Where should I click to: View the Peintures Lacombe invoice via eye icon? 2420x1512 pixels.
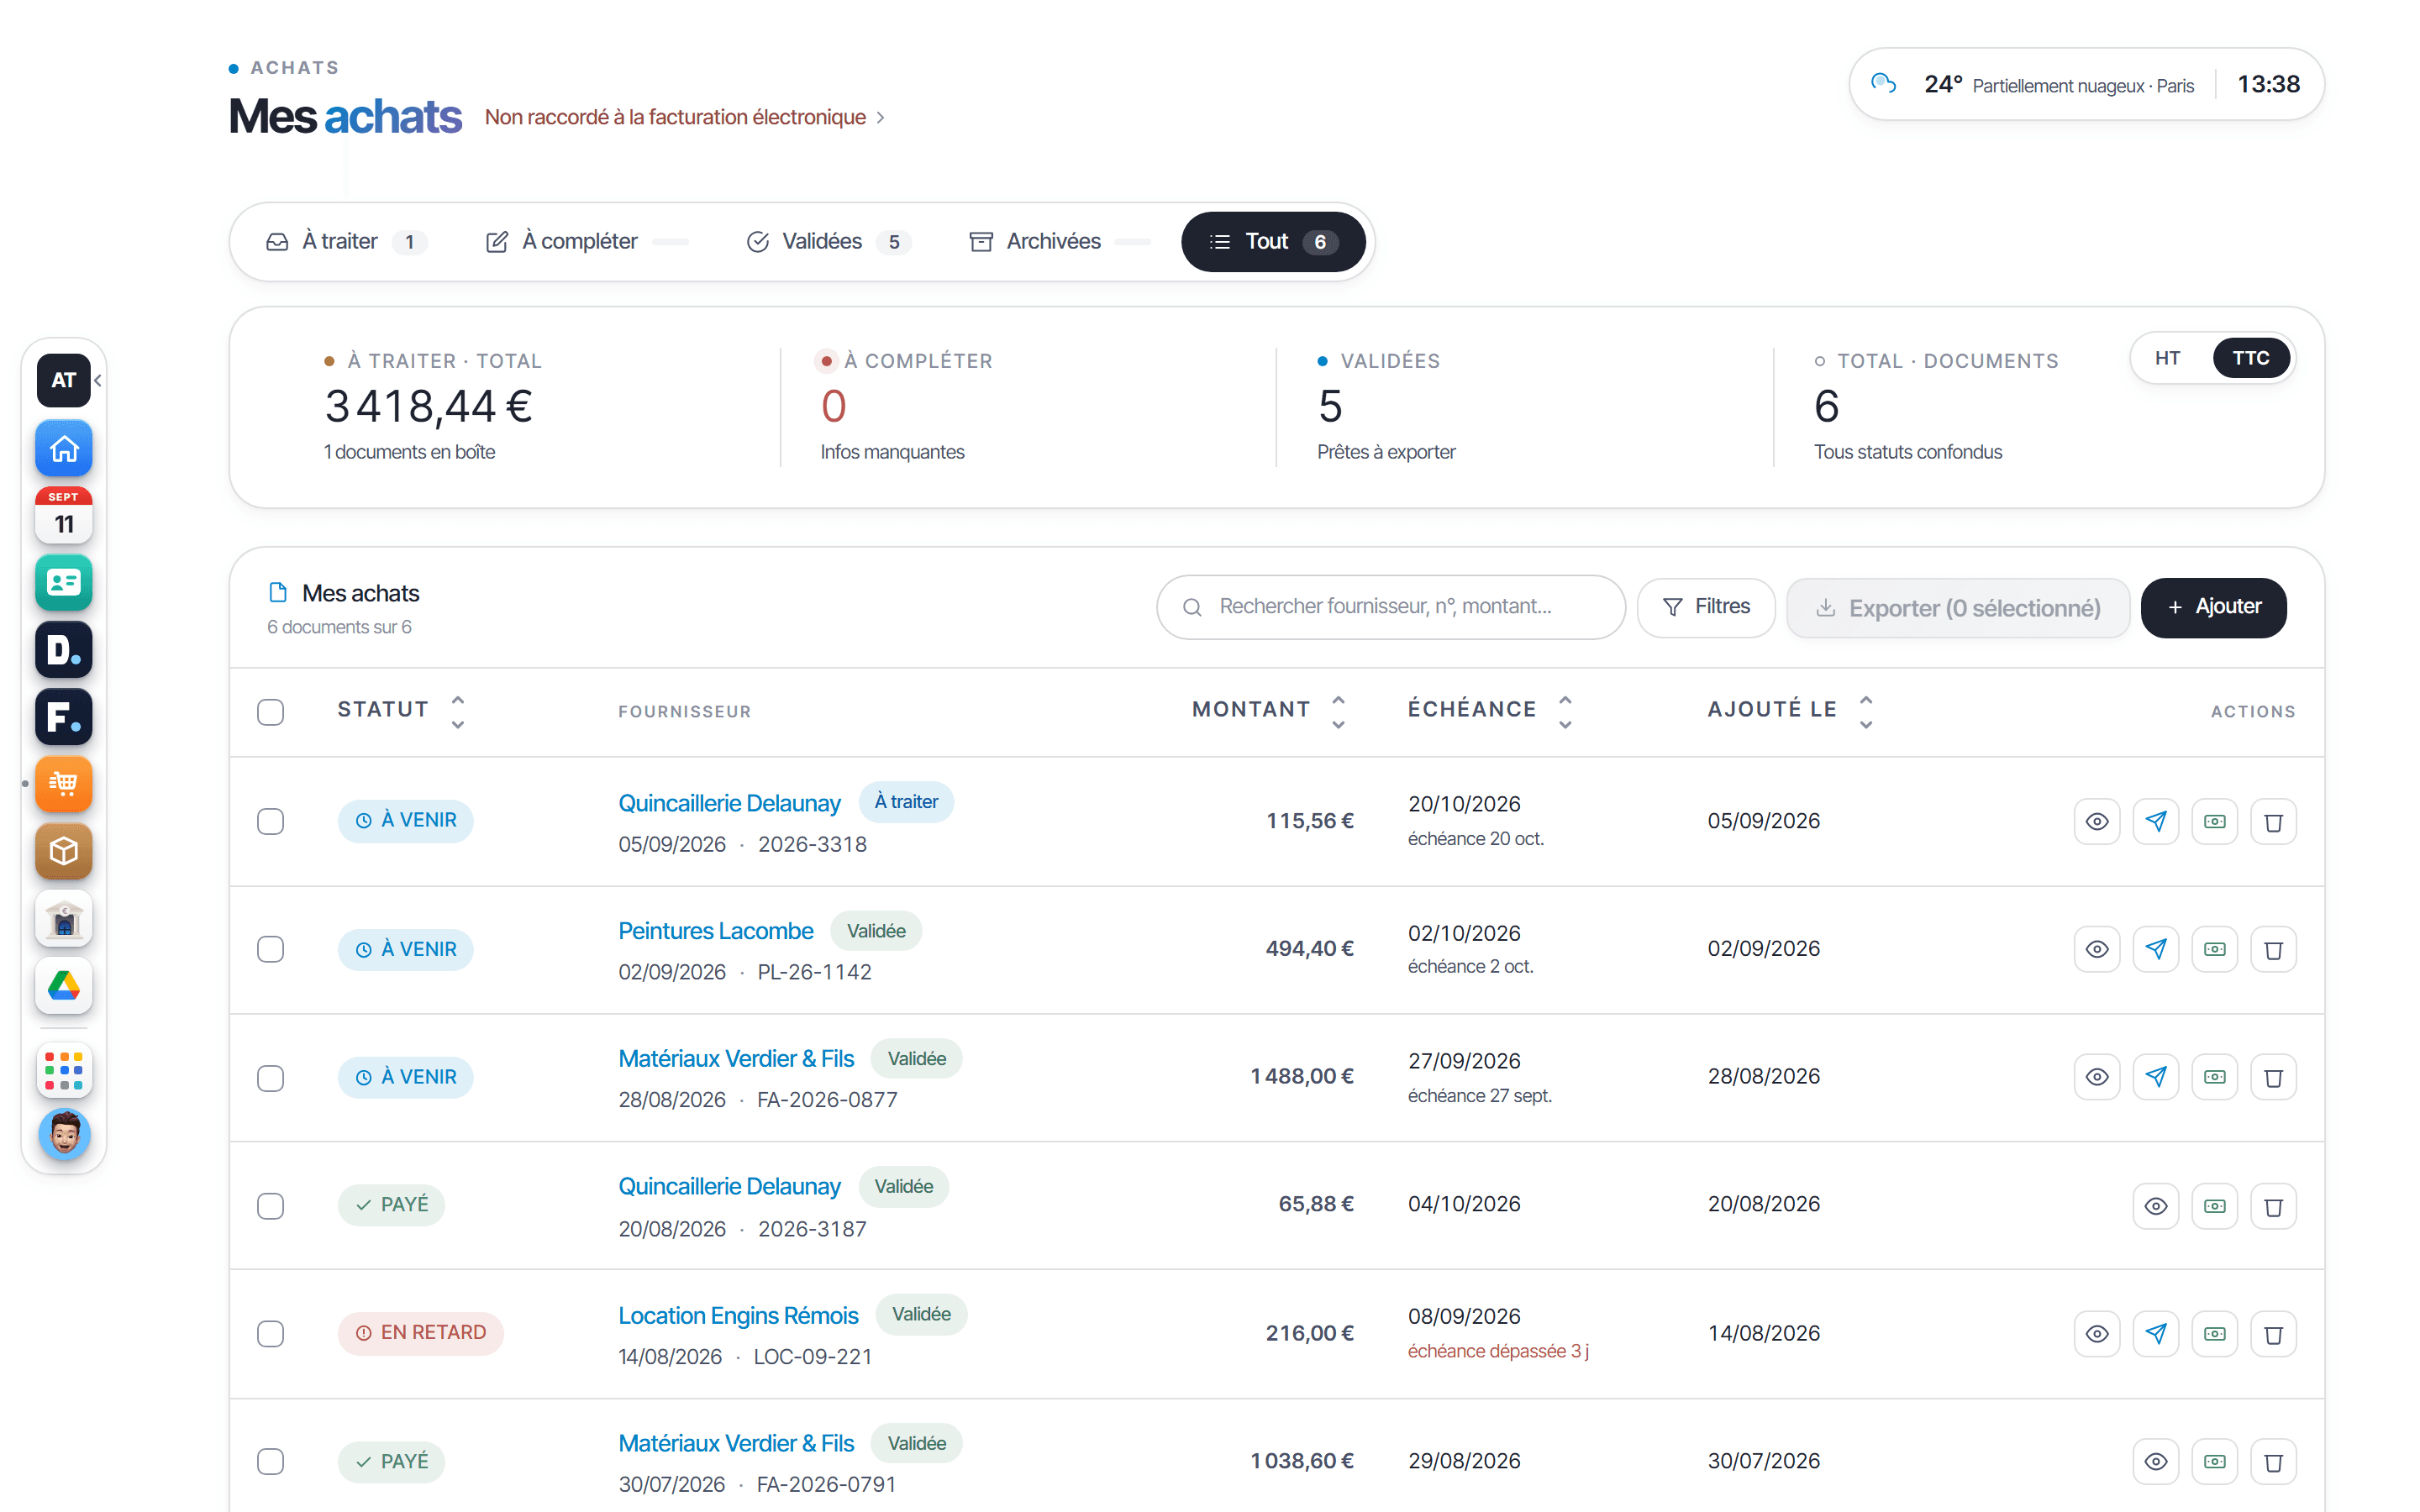tap(2096, 949)
